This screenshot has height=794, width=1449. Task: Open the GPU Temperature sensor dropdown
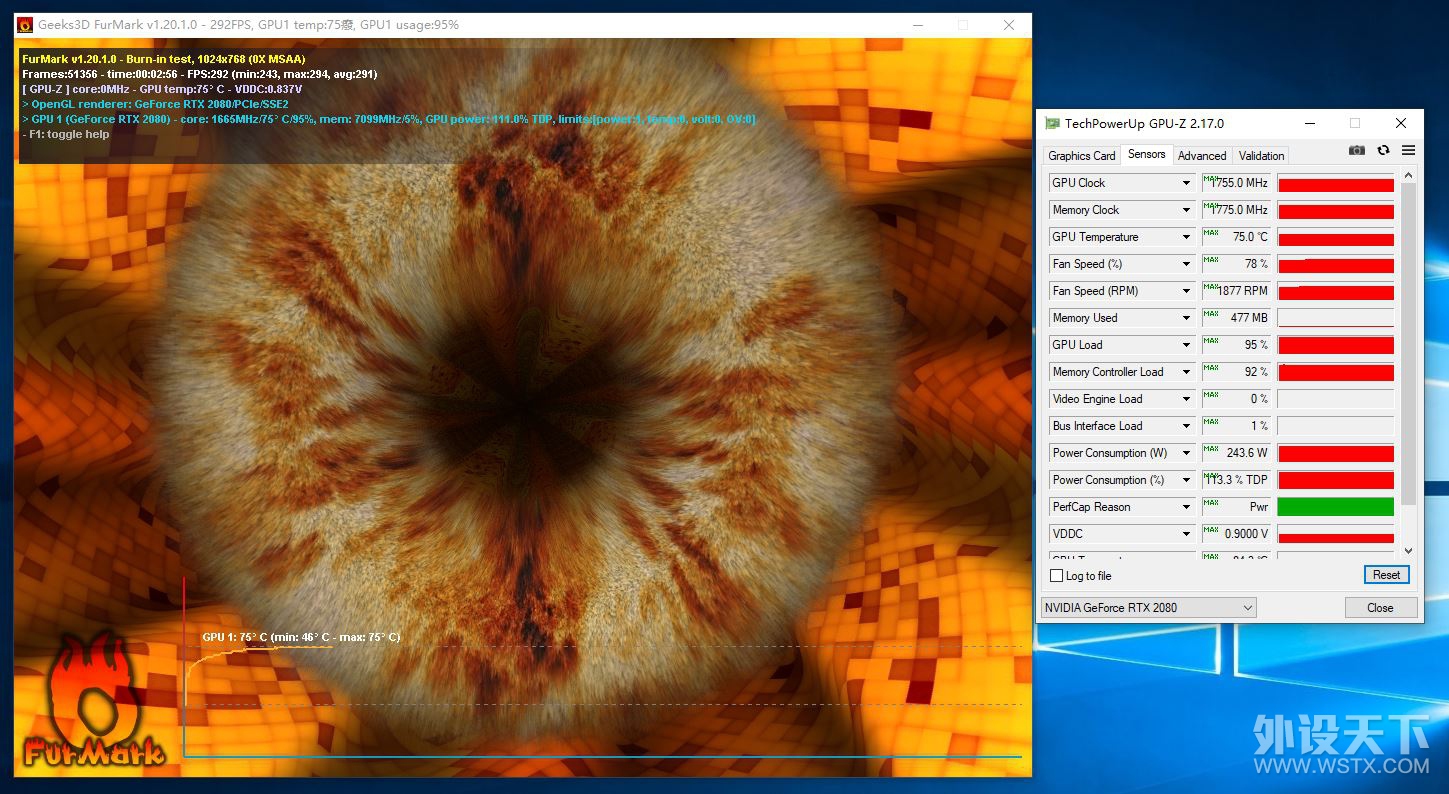tap(1187, 237)
